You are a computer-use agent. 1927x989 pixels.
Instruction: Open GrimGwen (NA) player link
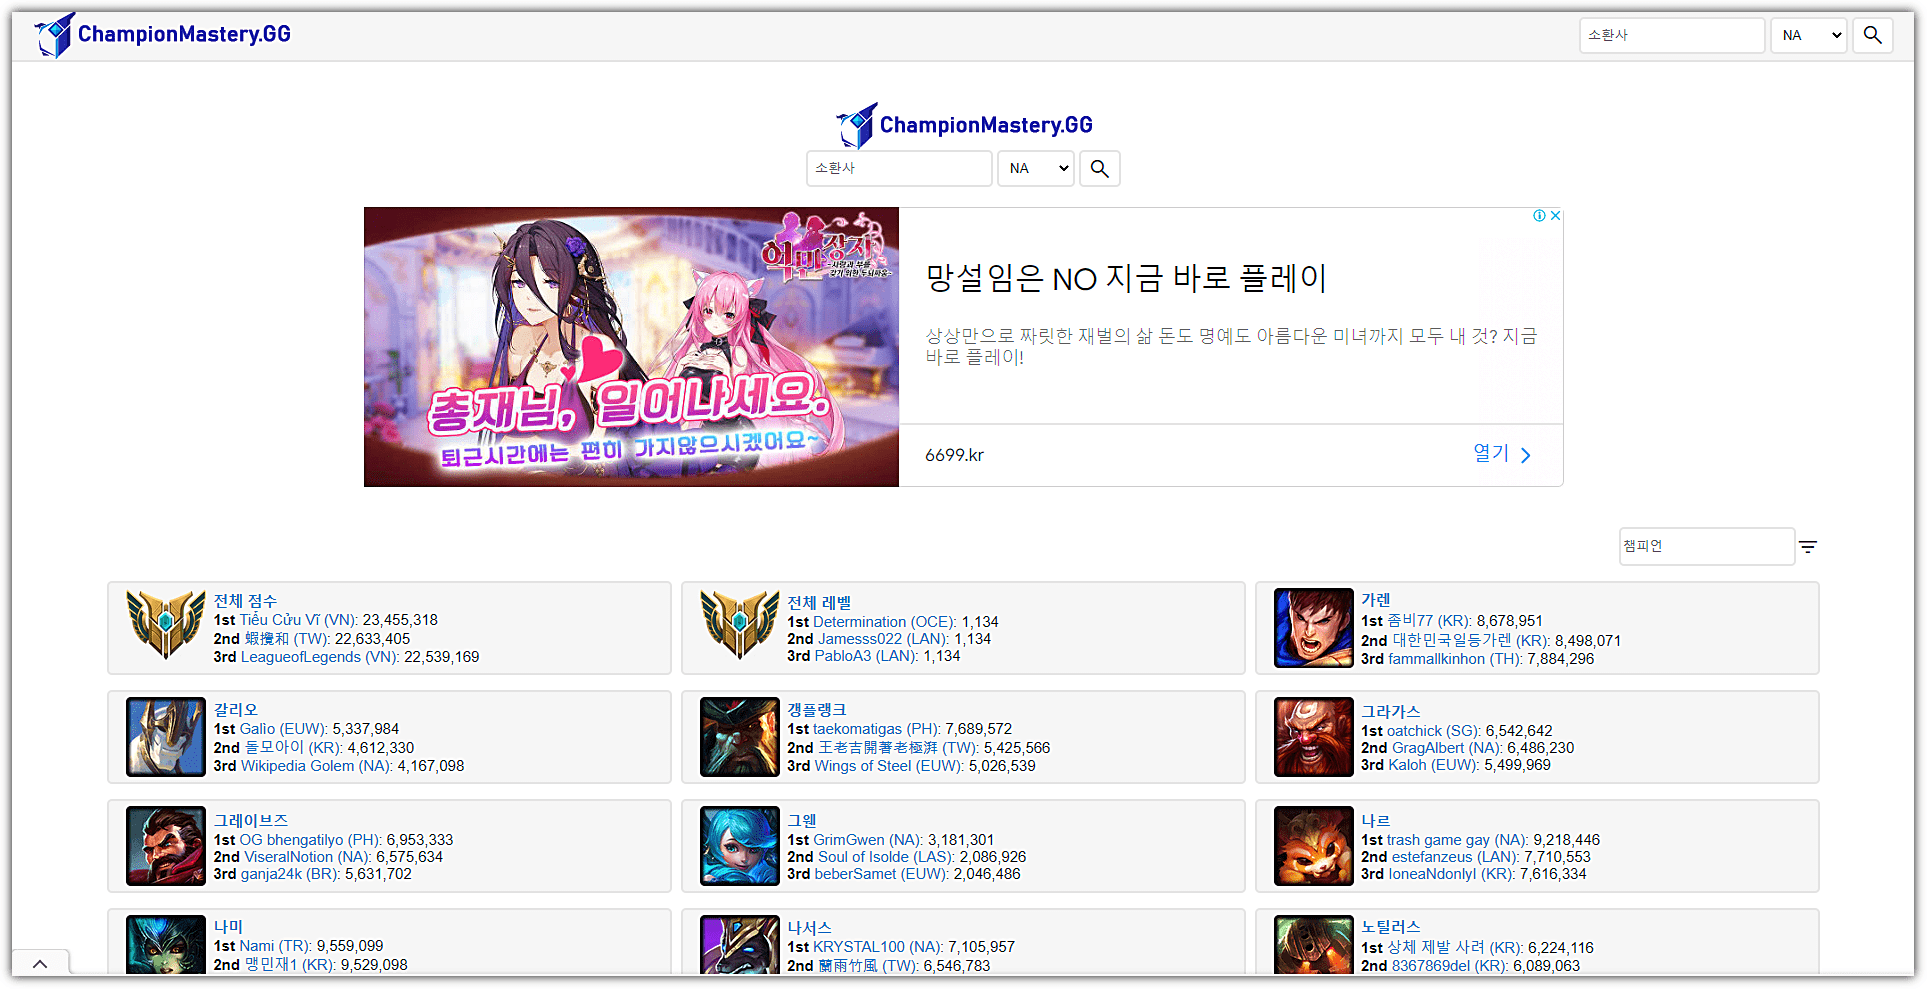tap(868, 840)
